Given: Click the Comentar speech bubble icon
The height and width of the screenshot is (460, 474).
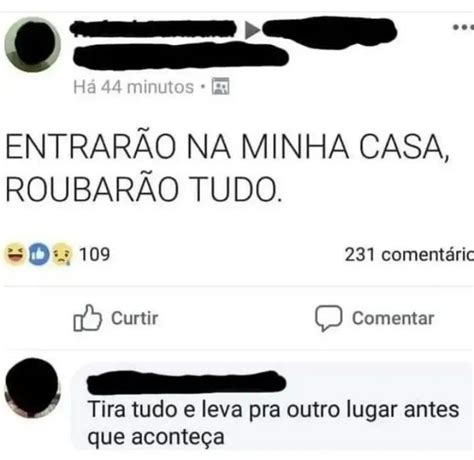Looking at the screenshot, I should point(328,318).
